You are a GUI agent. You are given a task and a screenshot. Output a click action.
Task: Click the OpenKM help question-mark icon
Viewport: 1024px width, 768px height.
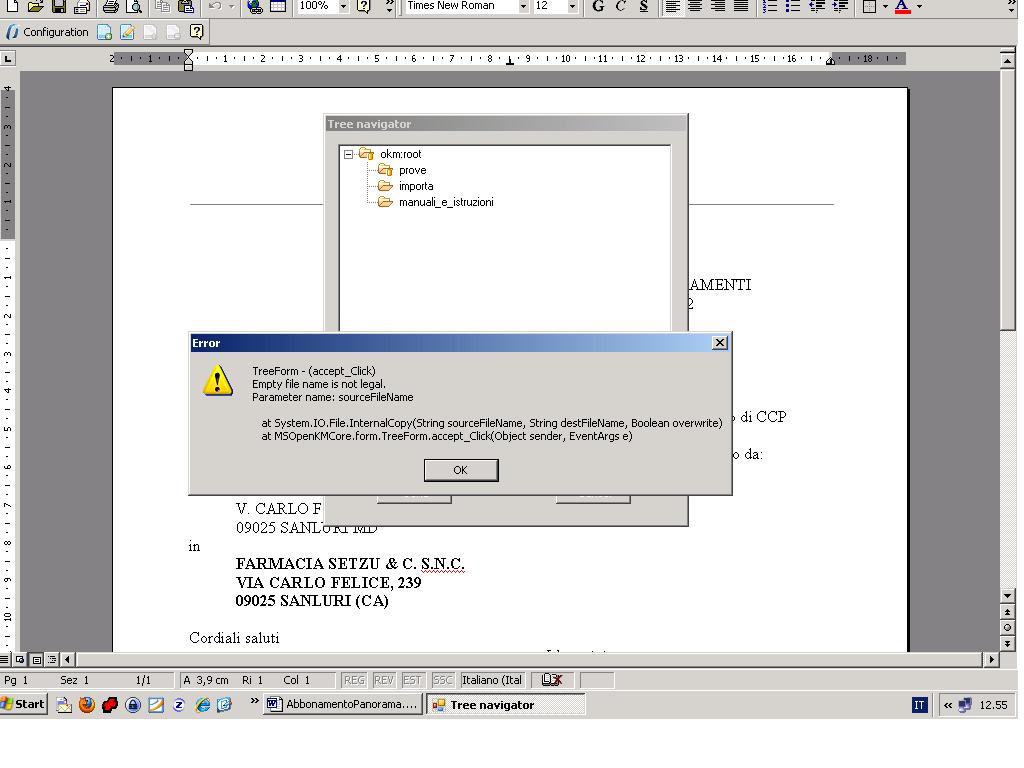tap(197, 31)
